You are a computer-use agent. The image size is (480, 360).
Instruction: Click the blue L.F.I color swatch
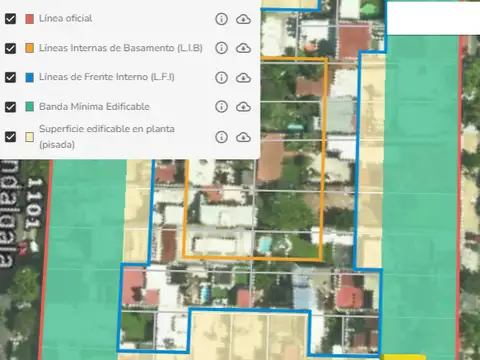coord(30,77)
